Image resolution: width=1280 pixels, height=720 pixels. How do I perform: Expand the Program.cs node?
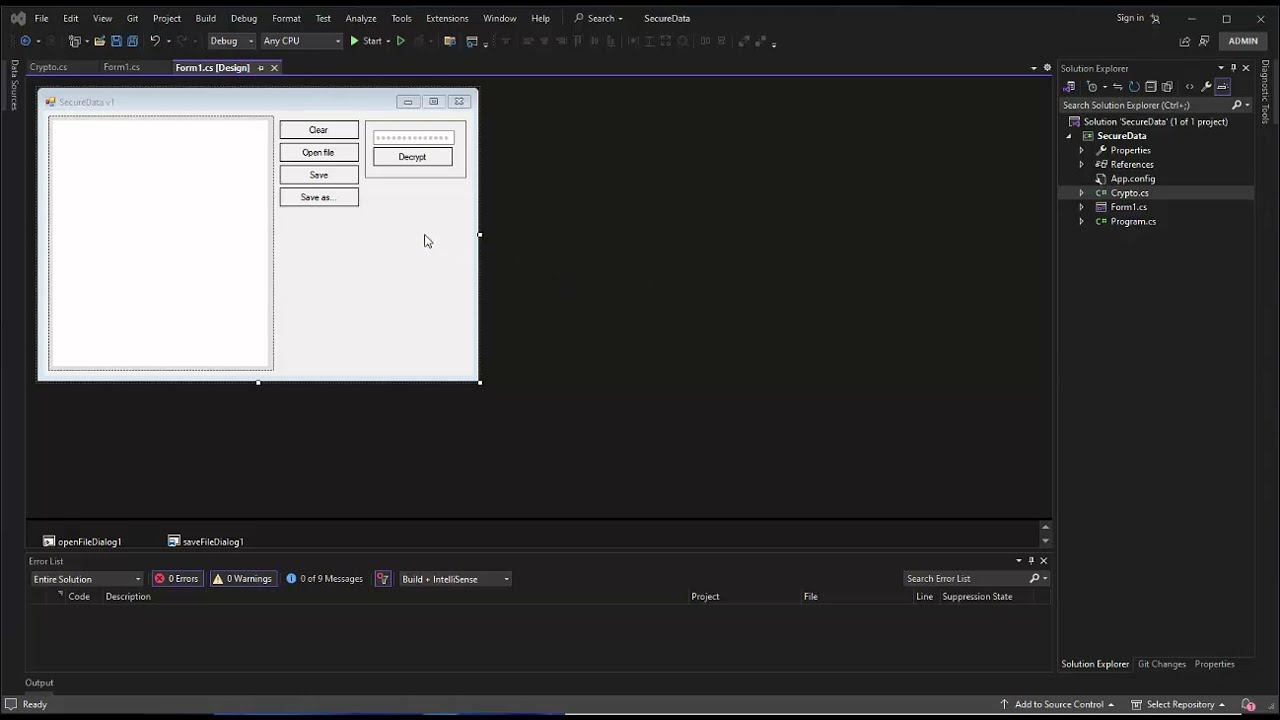[x=1081, y=221]
